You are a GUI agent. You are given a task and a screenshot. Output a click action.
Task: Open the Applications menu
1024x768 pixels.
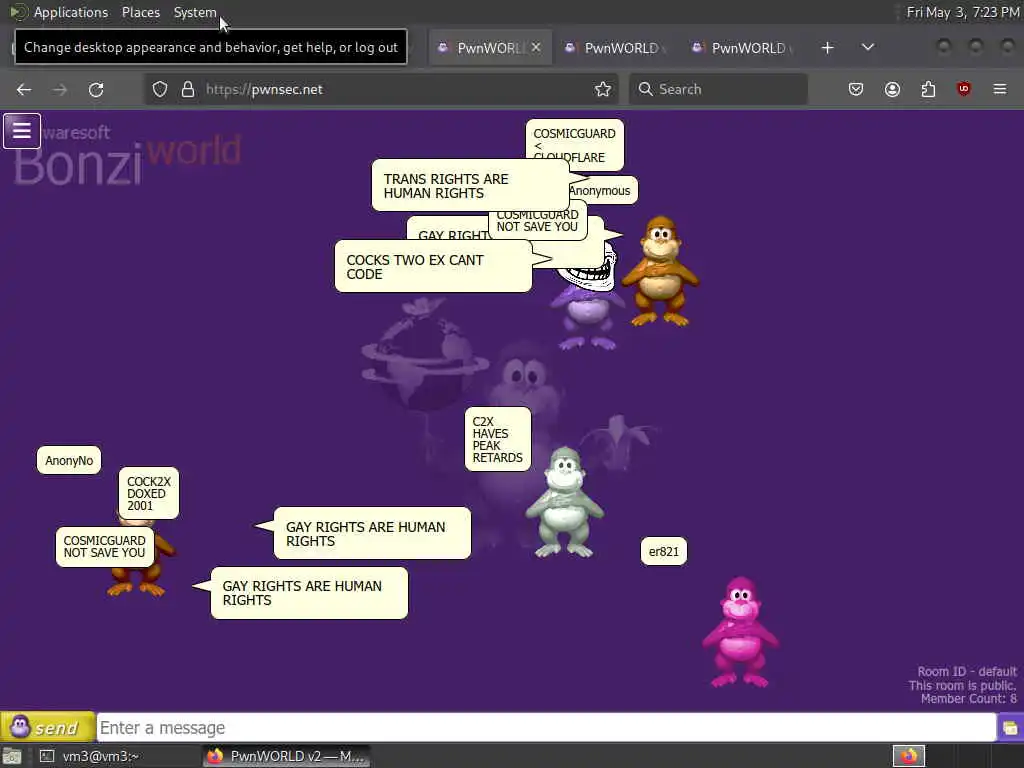click(x=71, y=12)
